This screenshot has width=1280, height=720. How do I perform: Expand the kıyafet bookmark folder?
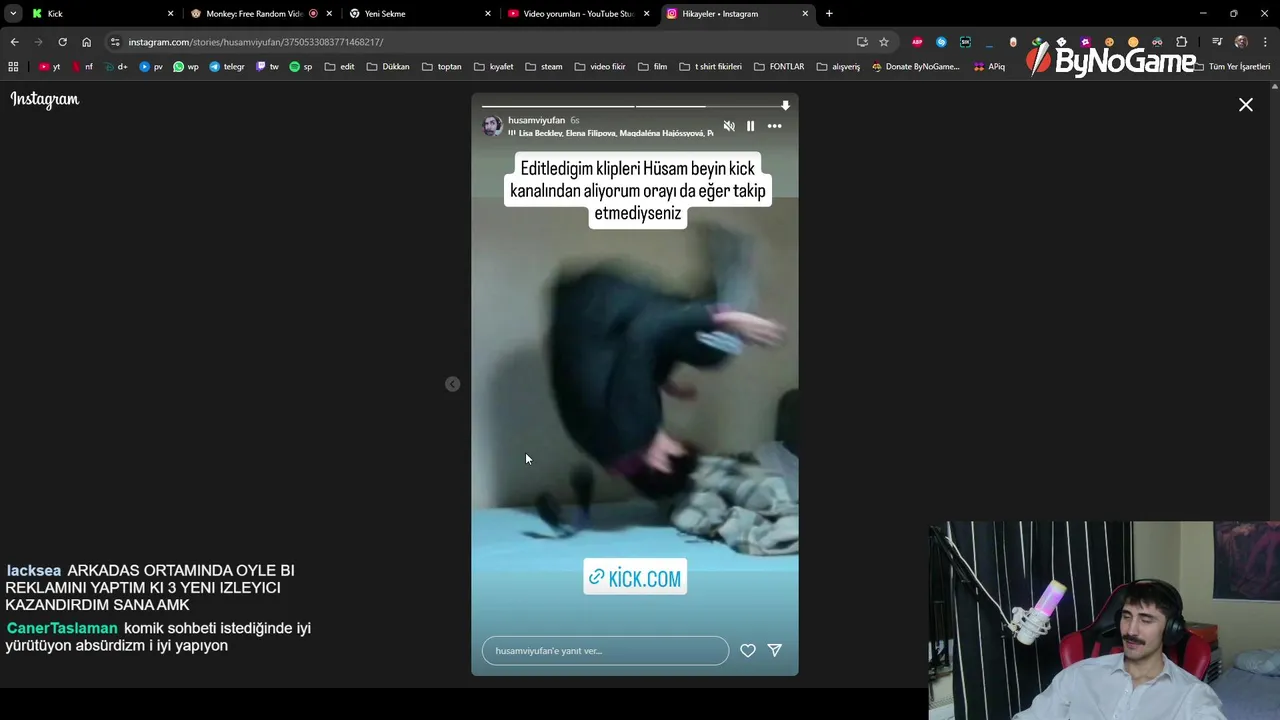pos(494,67)
